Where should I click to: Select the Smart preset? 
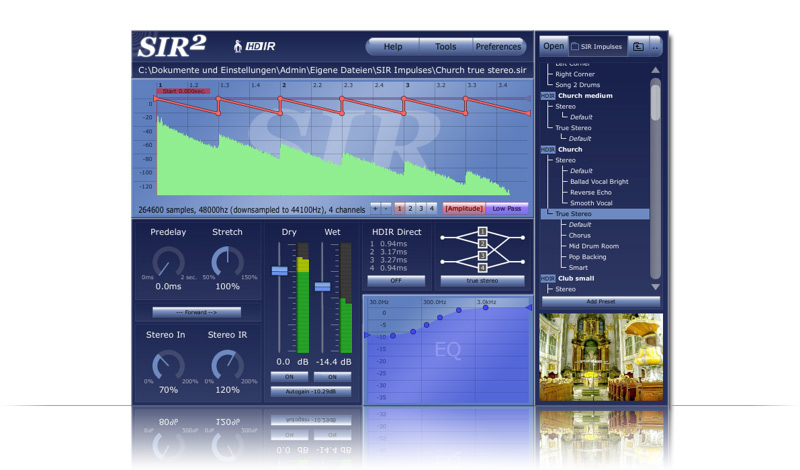(x=578, y=268)
